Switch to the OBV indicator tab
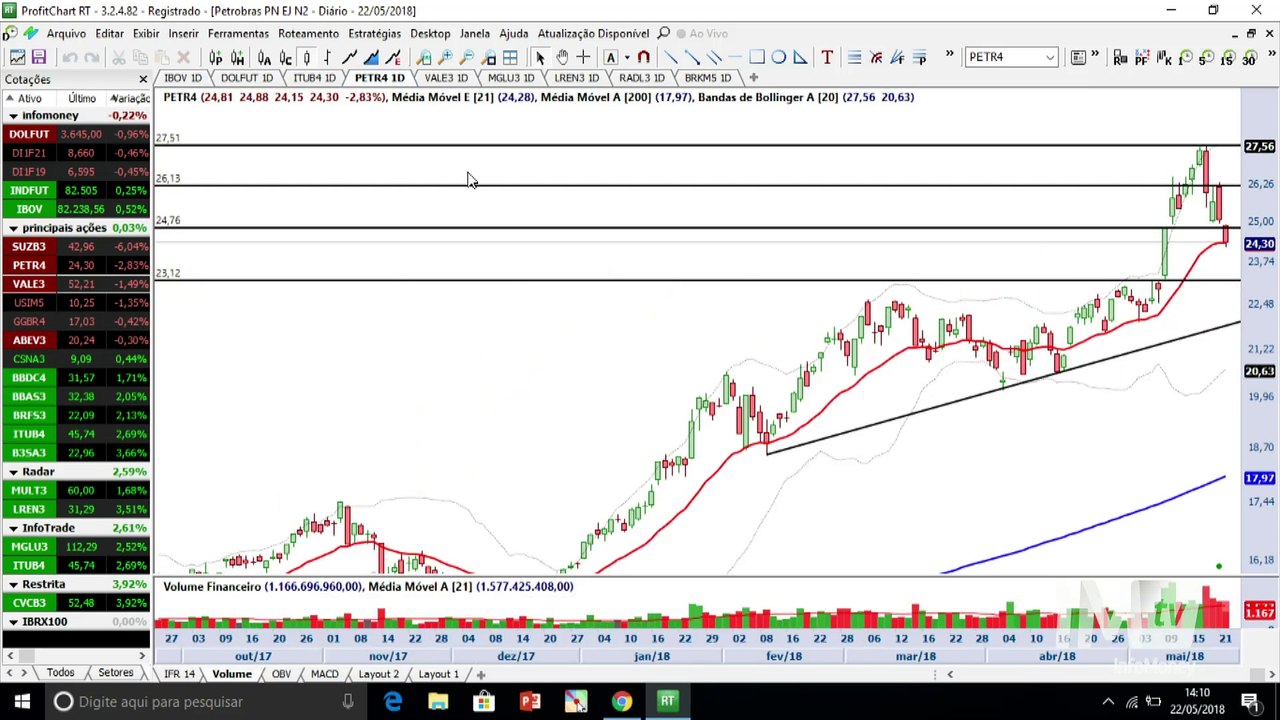This screenshot has height=720, width=1280. point(281,674)
